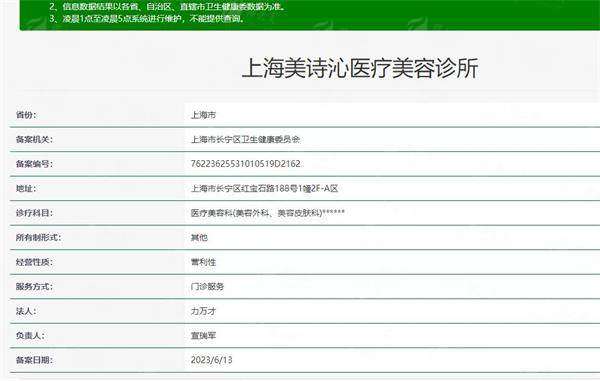Click the label 所有制形式:
Viewport: 600px width, 381px height.
pyautogui.click(x=39, y=238)
